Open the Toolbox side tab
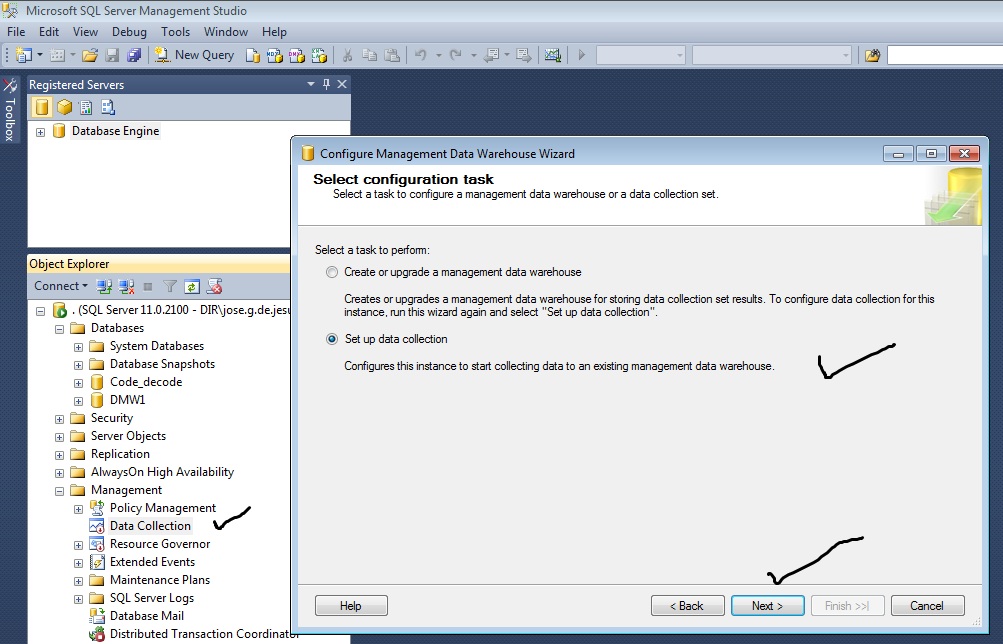Screen dimensions: 1003x644 pyautogui.click(x=10, y=110)
